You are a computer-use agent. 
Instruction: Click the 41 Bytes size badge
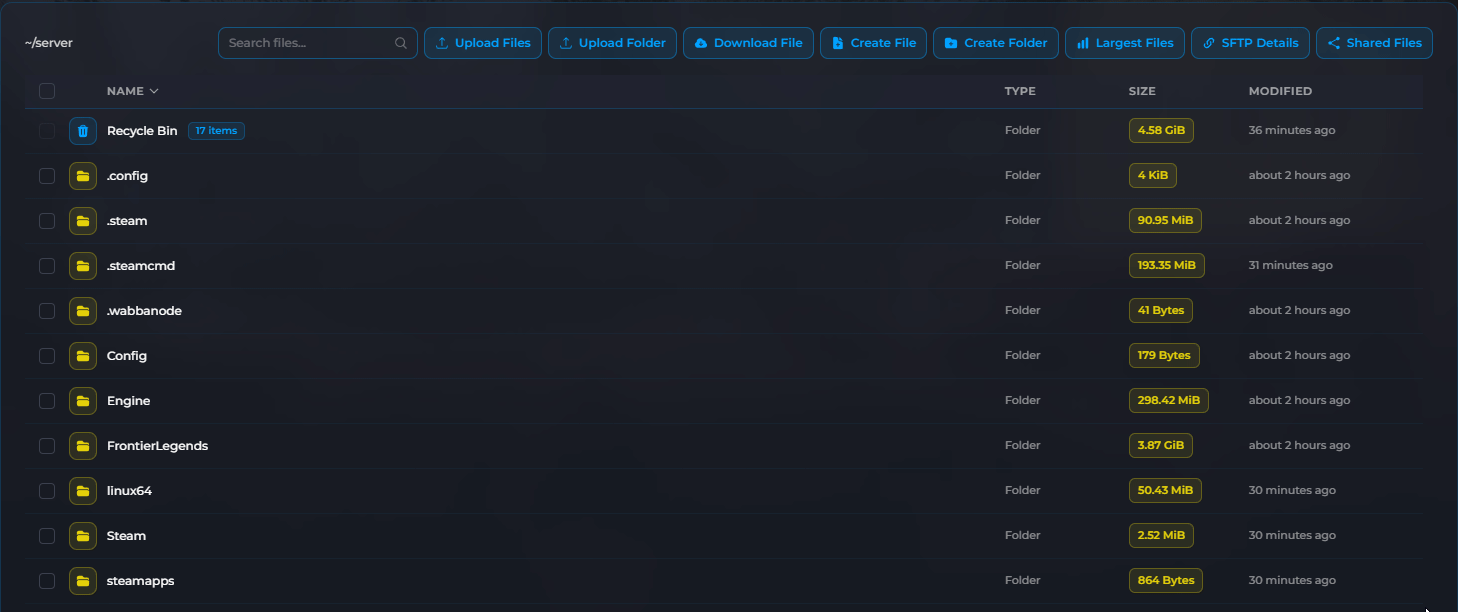1161,311
